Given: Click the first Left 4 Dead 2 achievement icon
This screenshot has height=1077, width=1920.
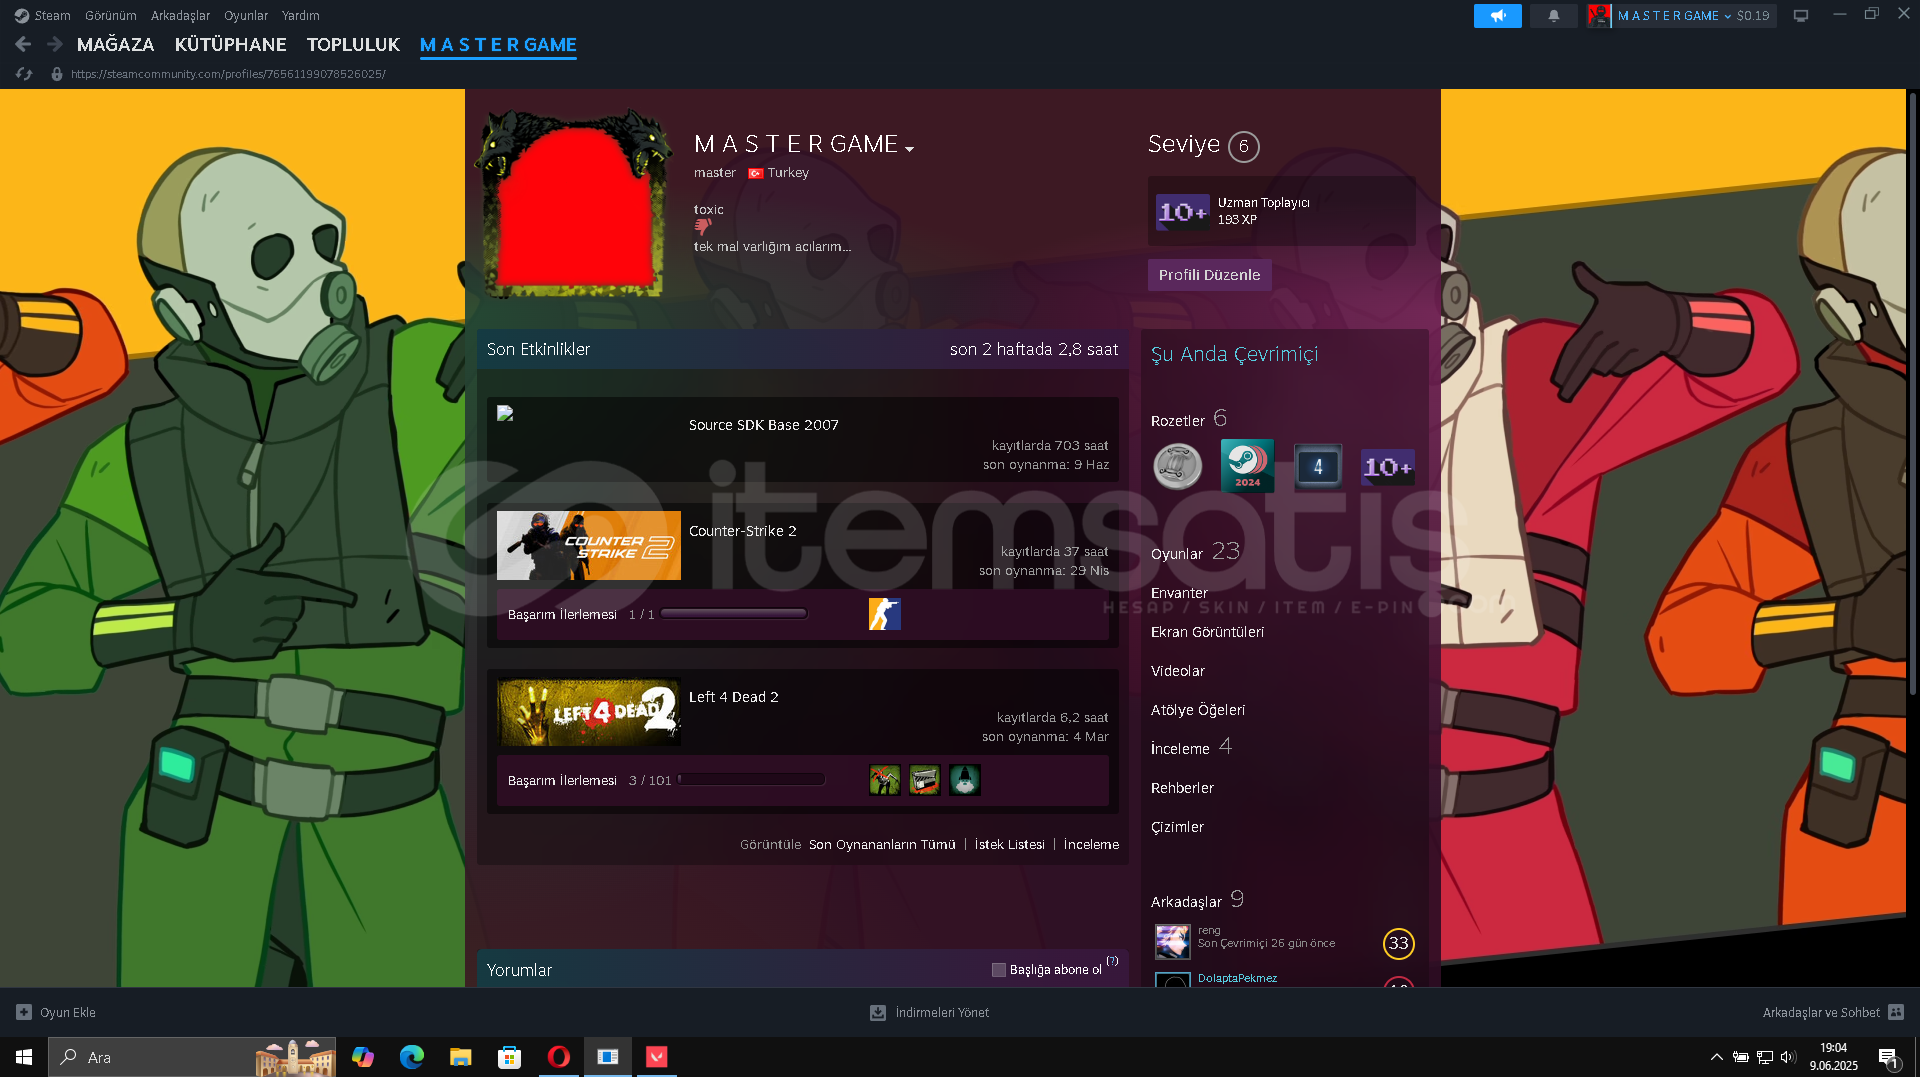Looking at the screenshot, I should click(885, 780).
